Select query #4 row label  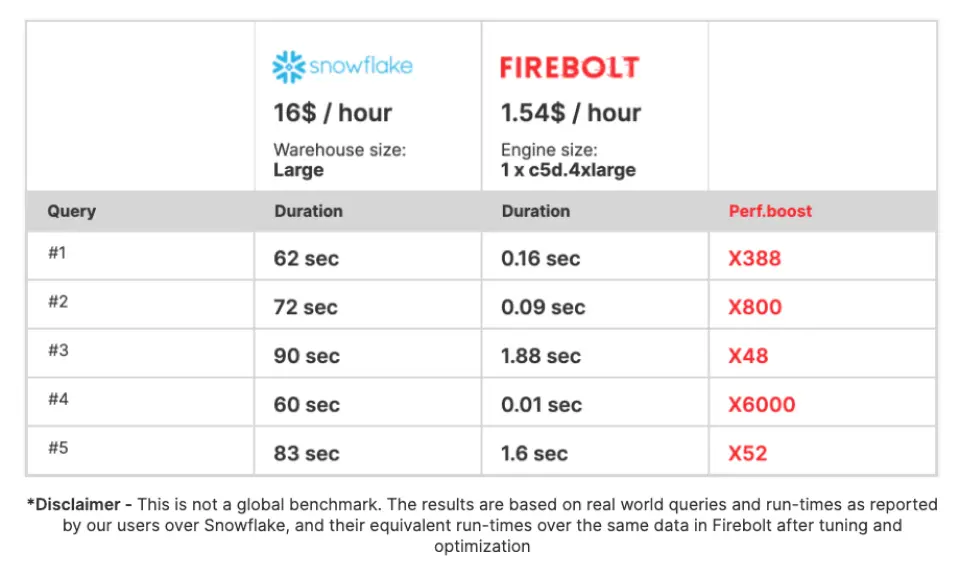[x=57, y=399]
